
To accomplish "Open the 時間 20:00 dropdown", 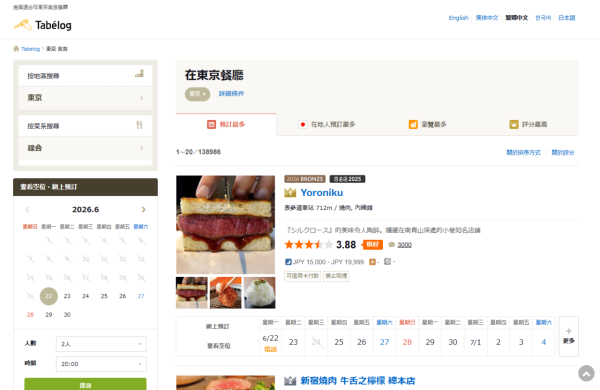I will point(101,364).
